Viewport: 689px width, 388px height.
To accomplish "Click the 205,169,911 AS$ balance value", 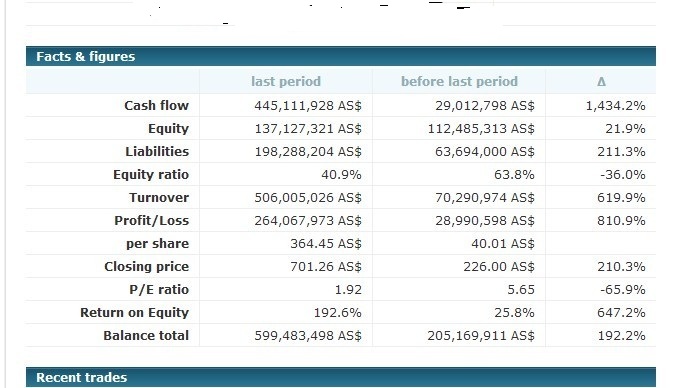I will pyautogui.click(x=481, y=335).
